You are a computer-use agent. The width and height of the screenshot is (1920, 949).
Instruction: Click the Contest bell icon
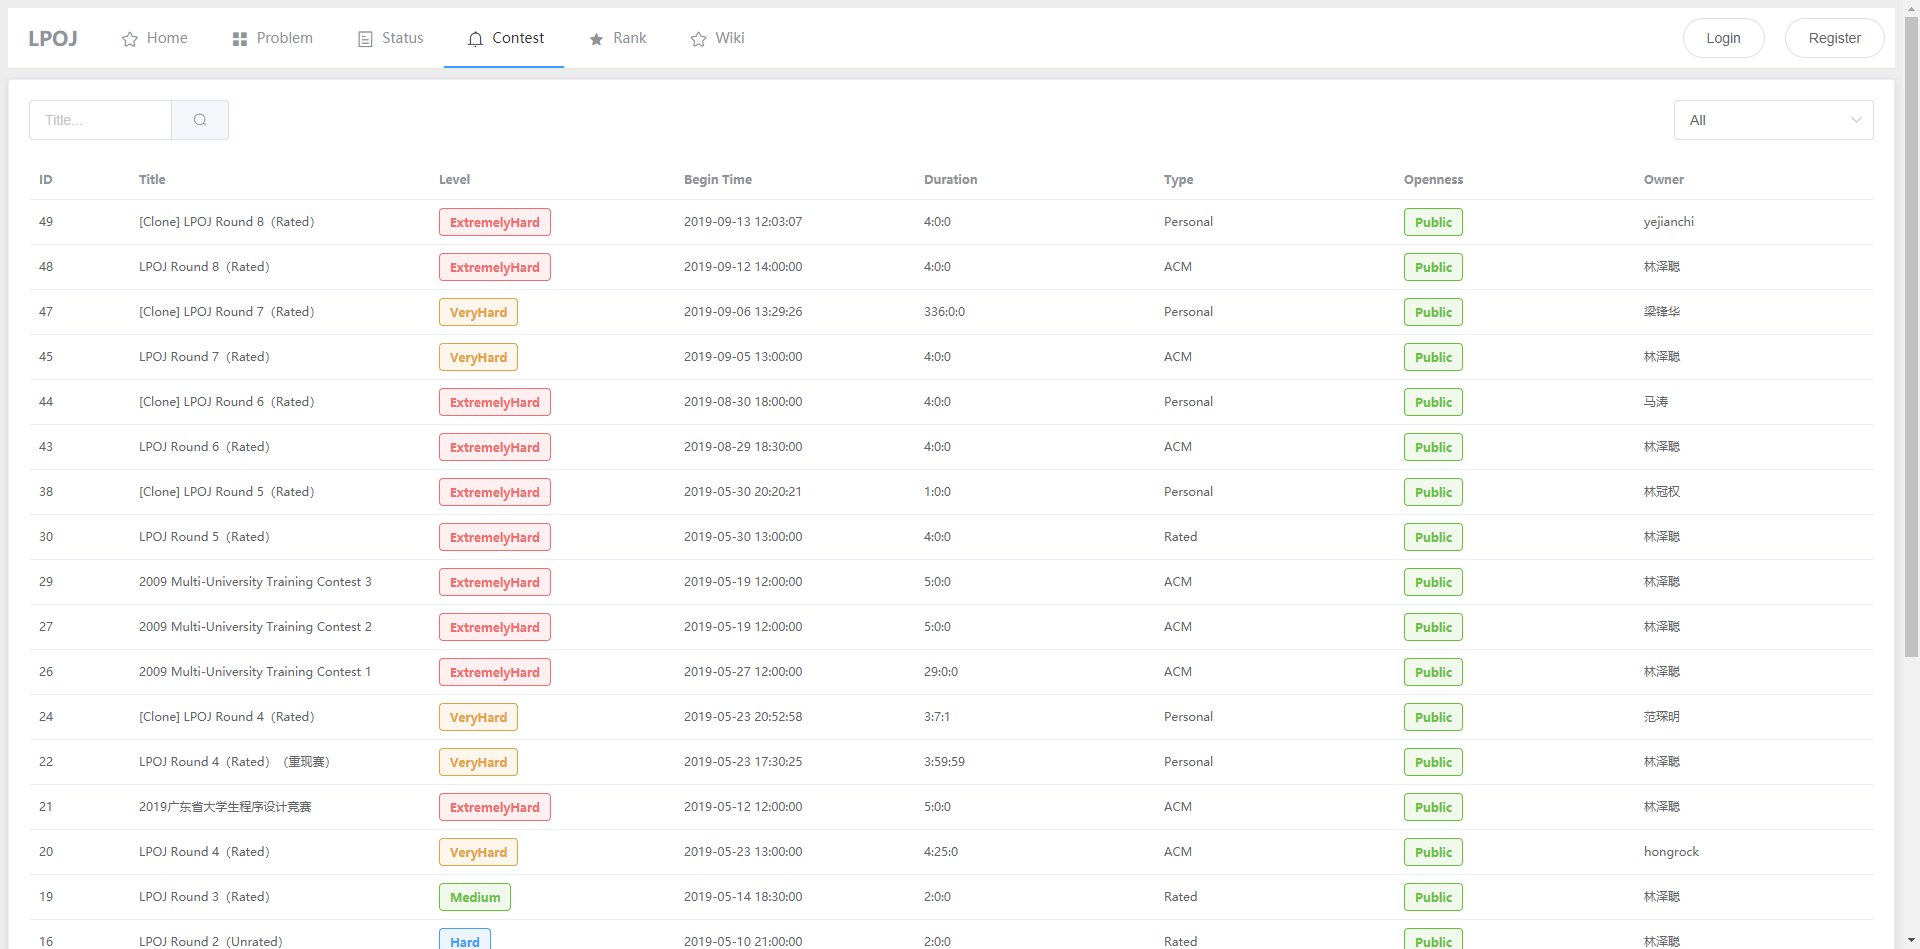pos(473,38)
